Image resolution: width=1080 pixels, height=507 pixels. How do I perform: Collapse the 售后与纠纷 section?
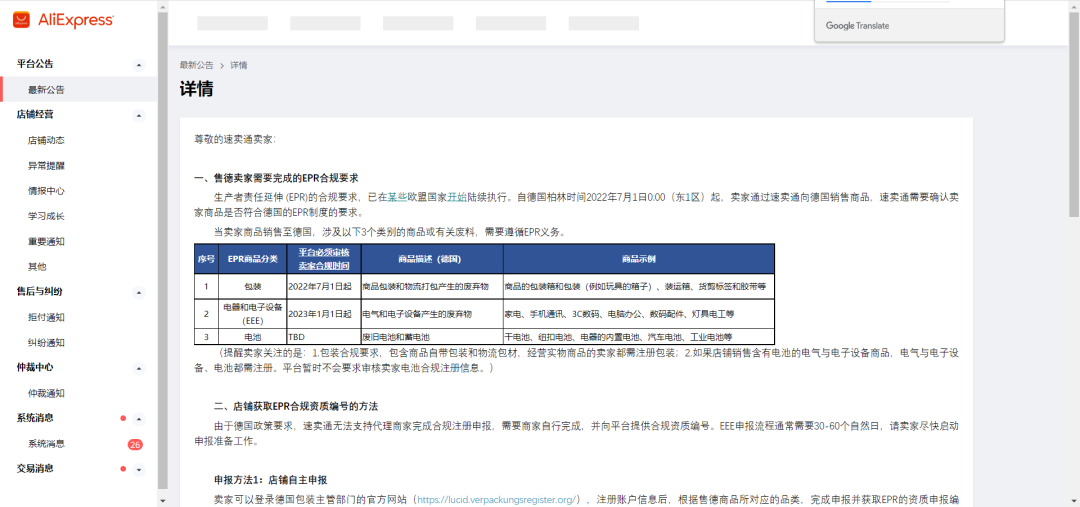coord(139,293)
